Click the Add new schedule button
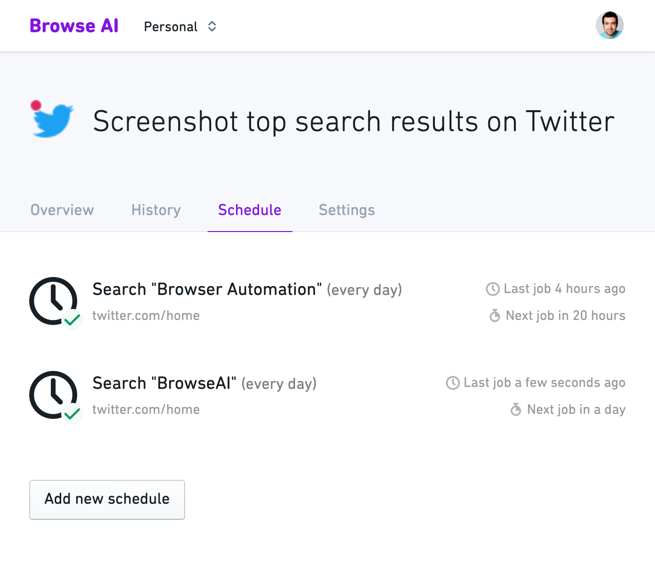The image size is (655, 570). click(107, 499)
